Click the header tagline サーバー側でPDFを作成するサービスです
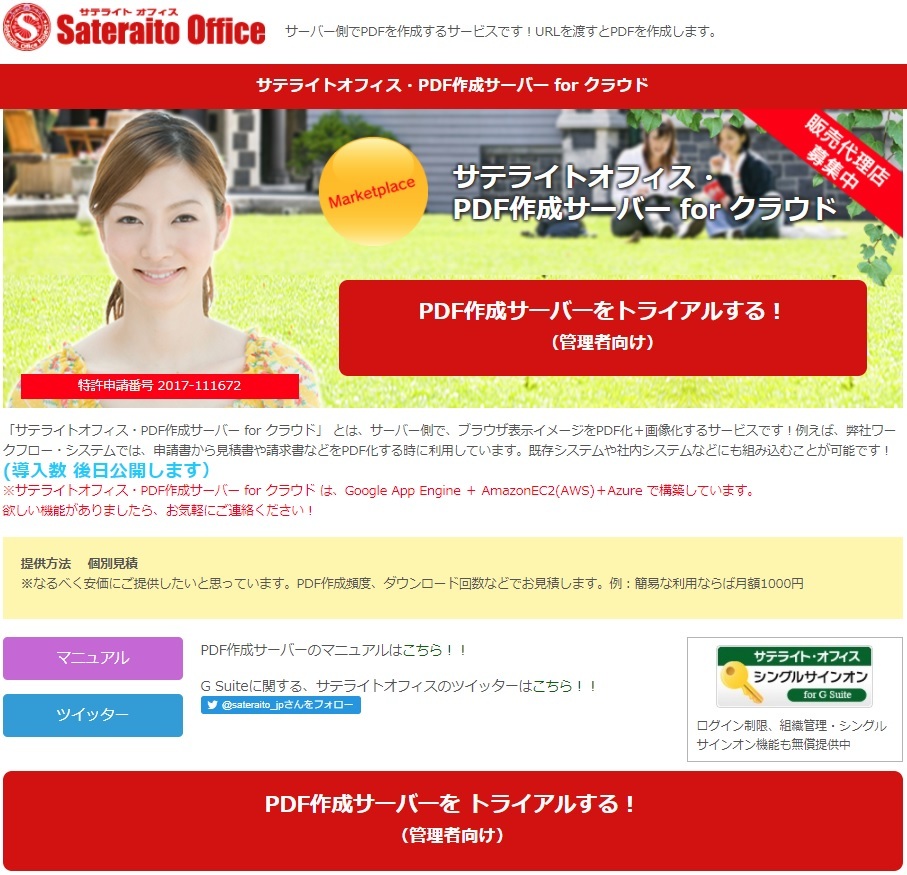The height and width of the screenshot is (875, 907). click(x=501, y=32)
